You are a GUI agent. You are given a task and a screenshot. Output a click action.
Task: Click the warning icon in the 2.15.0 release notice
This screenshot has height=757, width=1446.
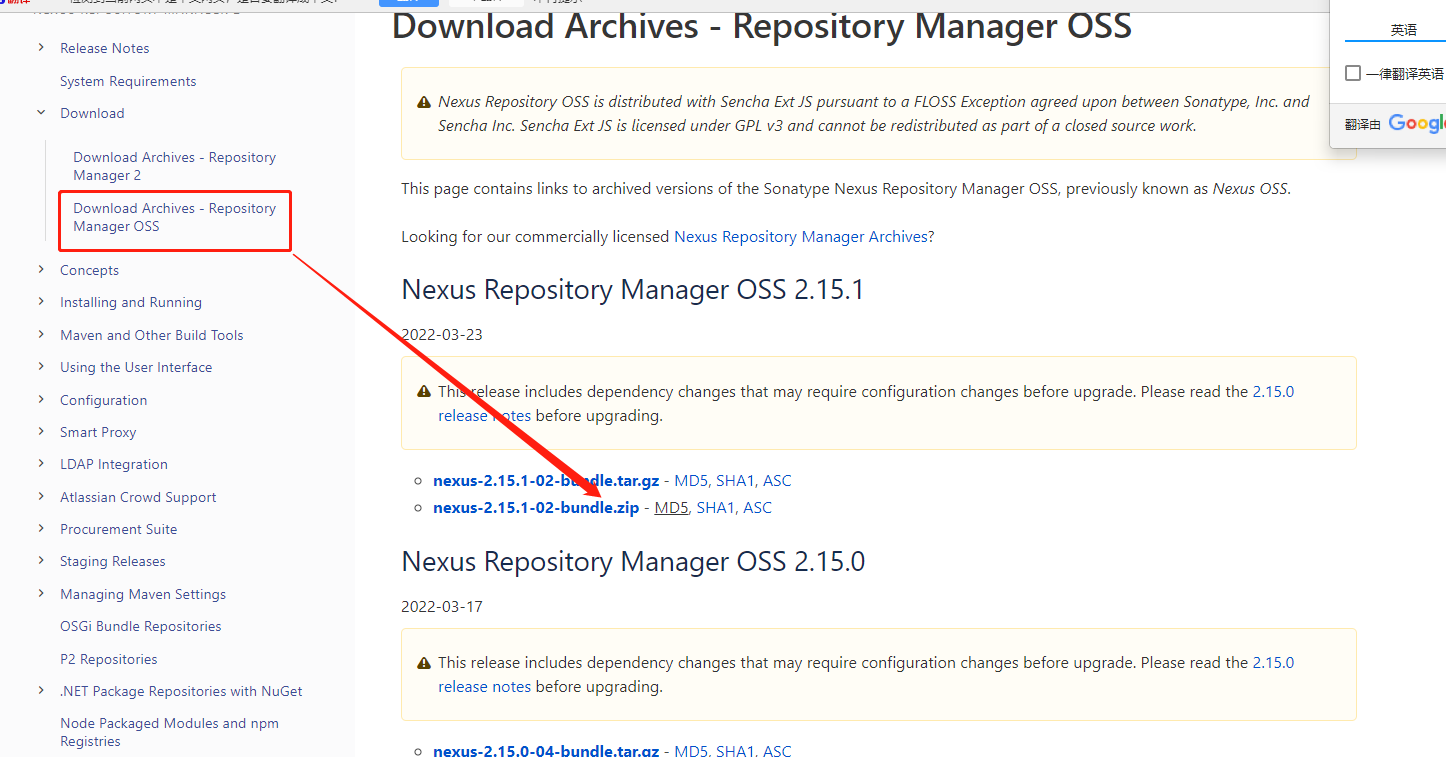(x=424, y=663)
